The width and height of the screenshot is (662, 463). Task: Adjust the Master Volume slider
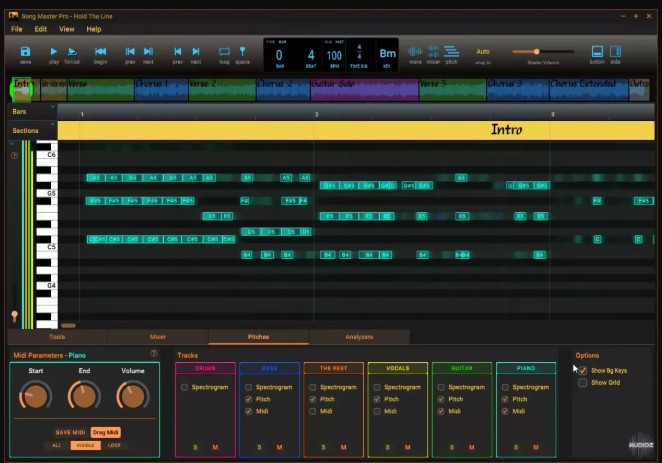[537, 52]
